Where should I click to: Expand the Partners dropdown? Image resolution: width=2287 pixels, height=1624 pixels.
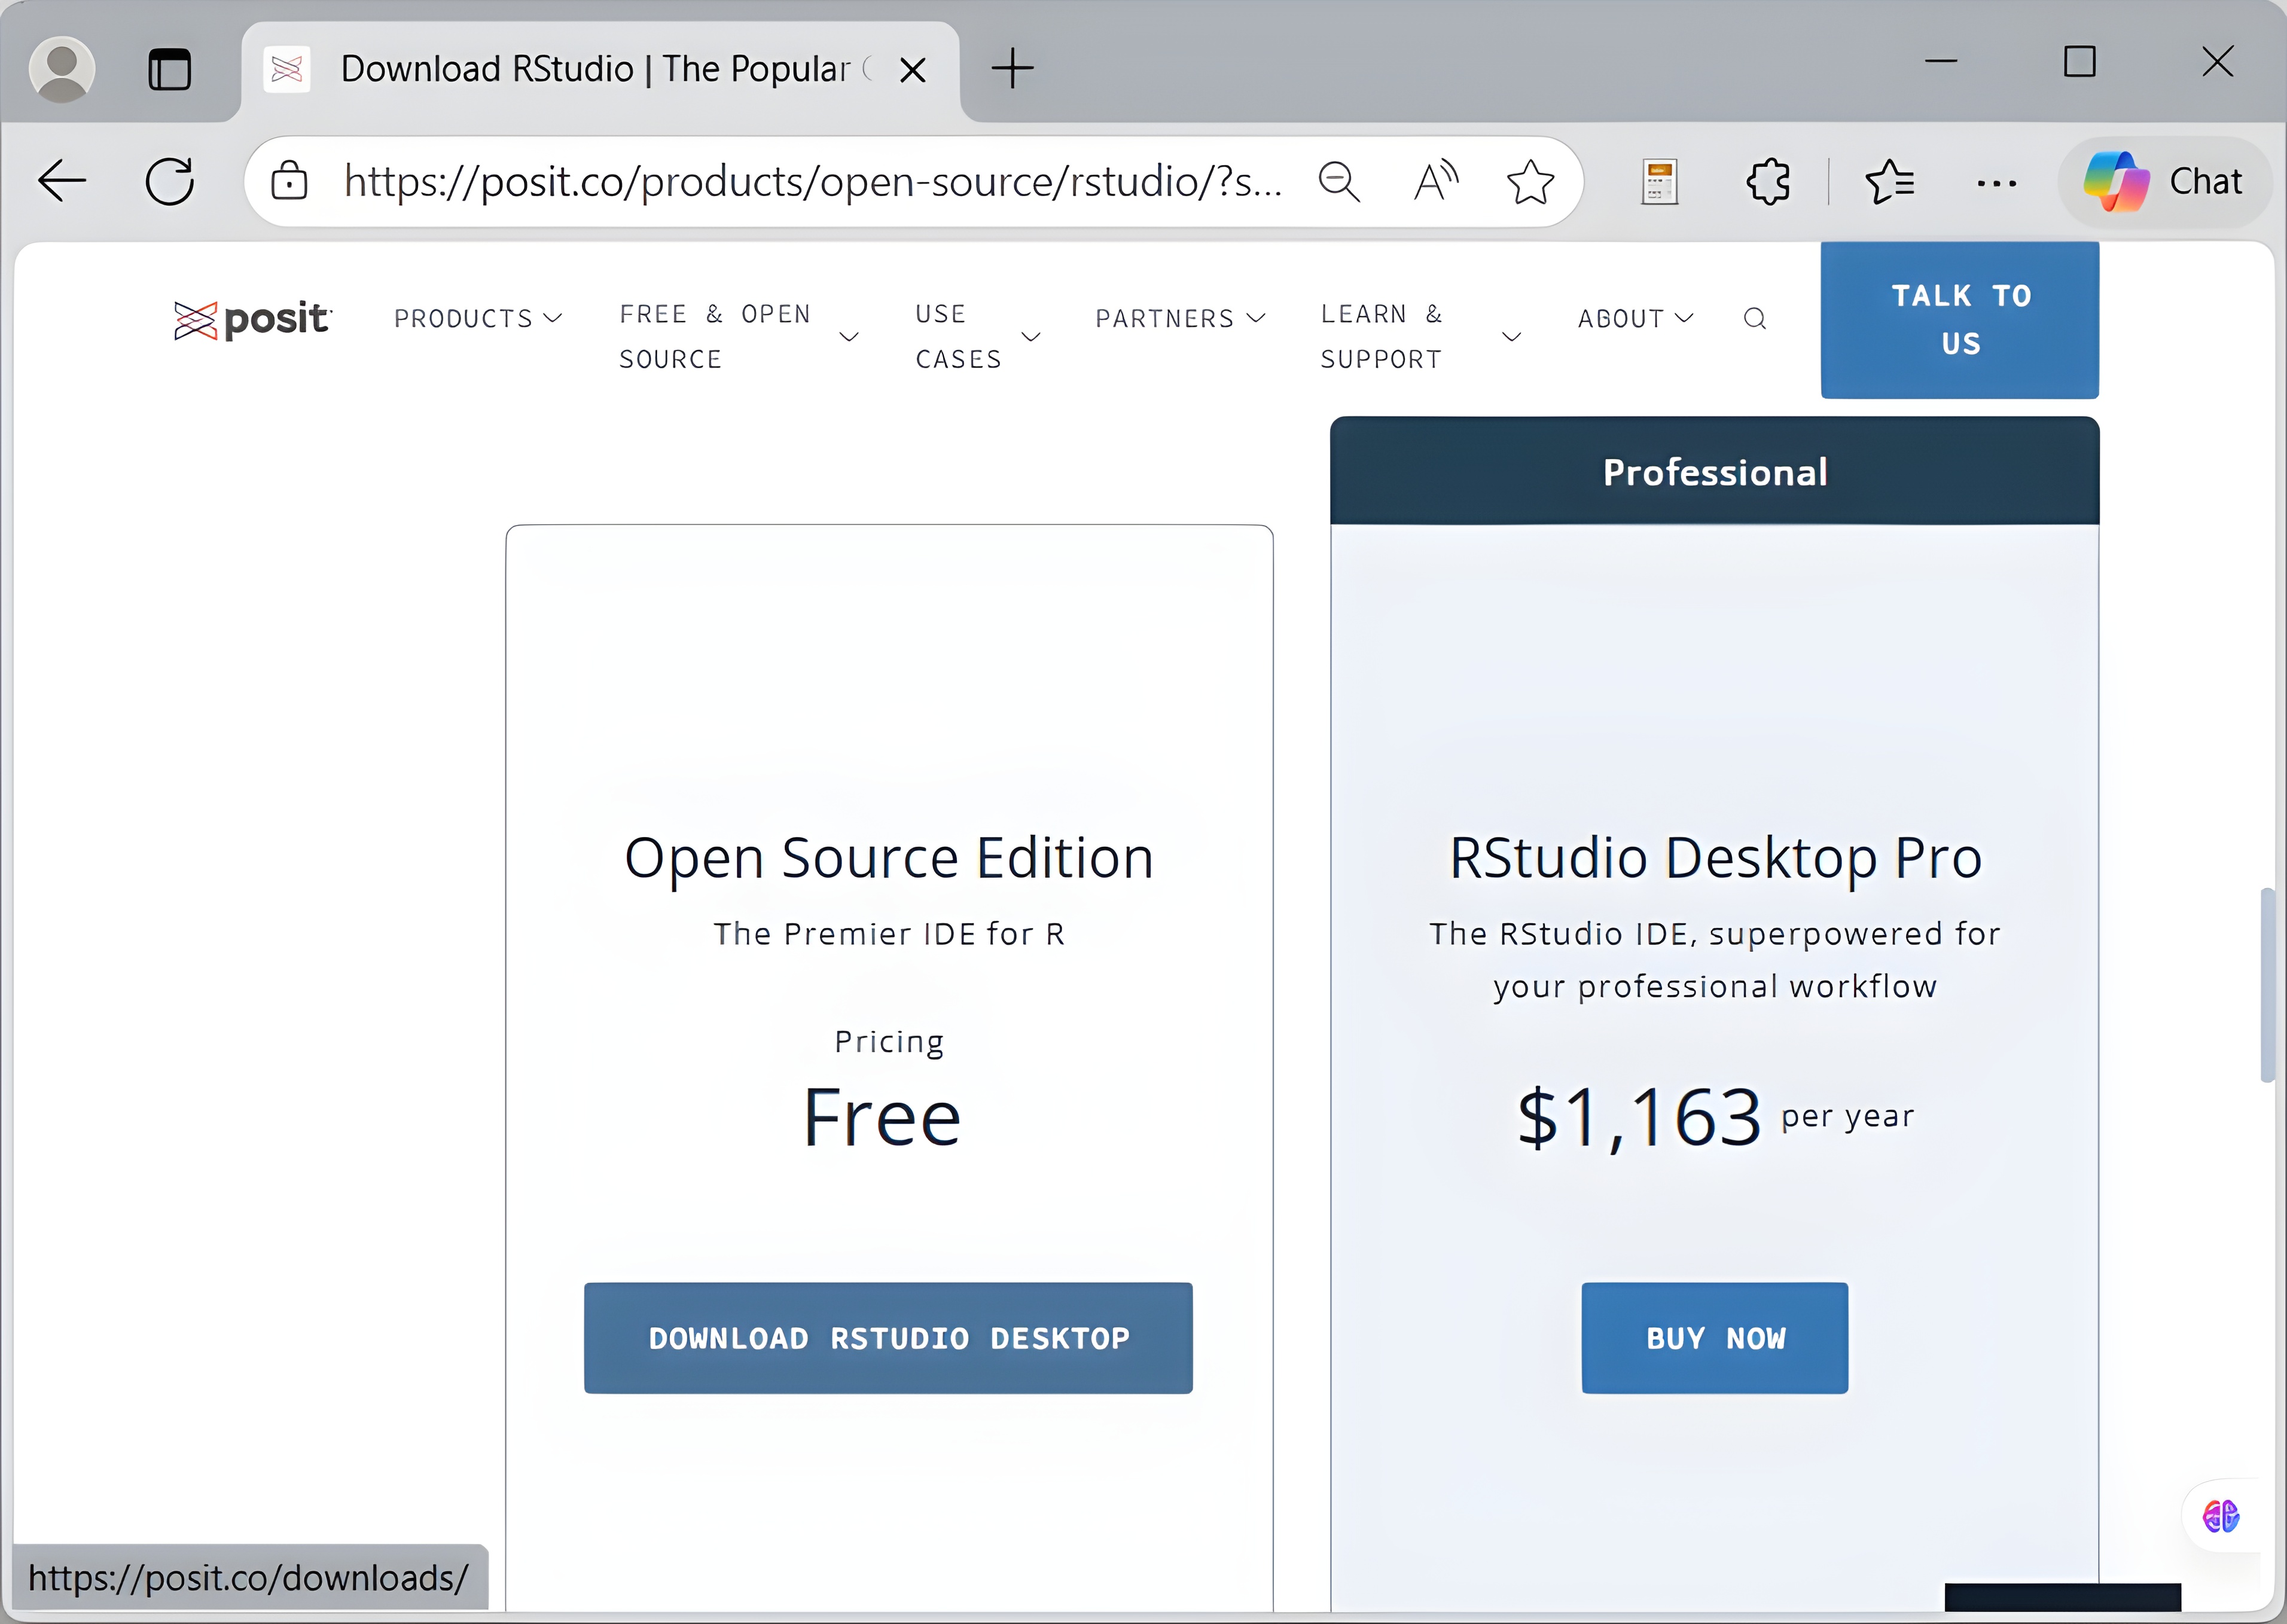[x=1180, y=319]
